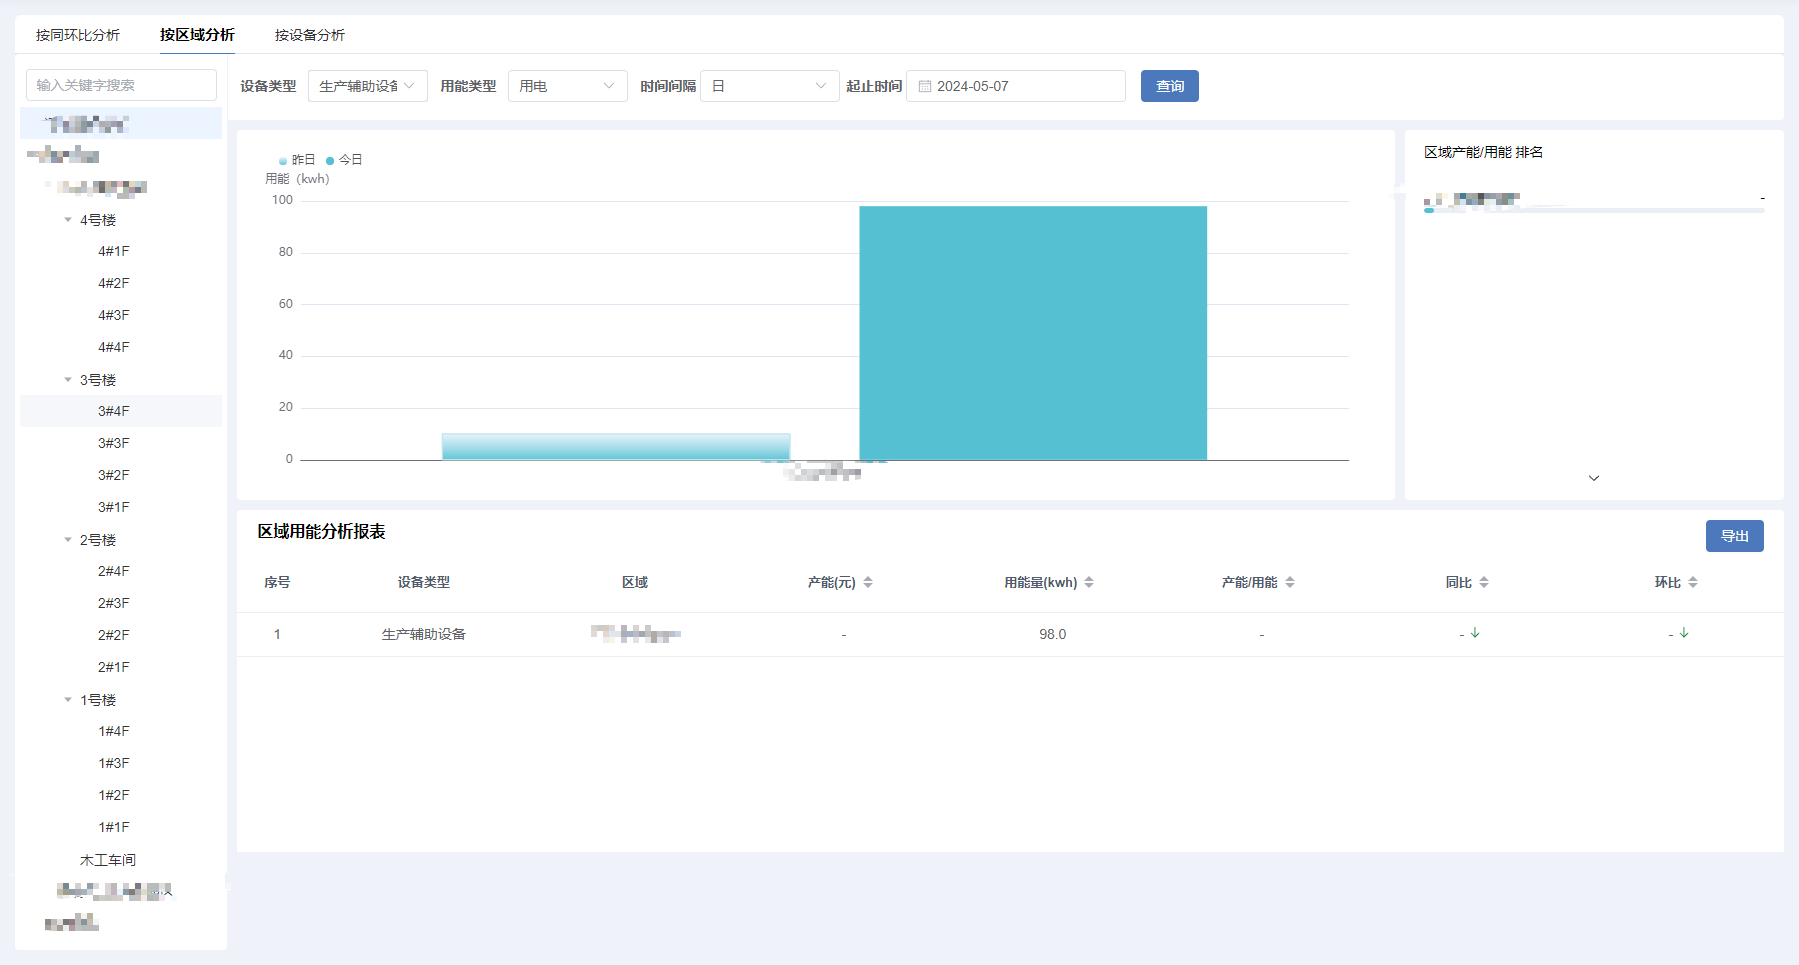This screenshot has width=1799, height=965.
Task: Select 1#4F in area tree
Action: (114, 731)
